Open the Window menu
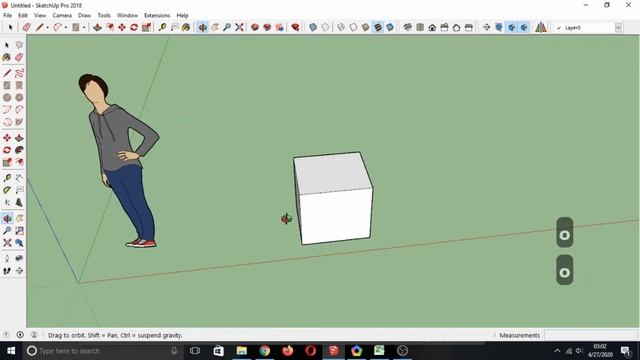This screenshot has height=360, width=640. pos(127,15)
